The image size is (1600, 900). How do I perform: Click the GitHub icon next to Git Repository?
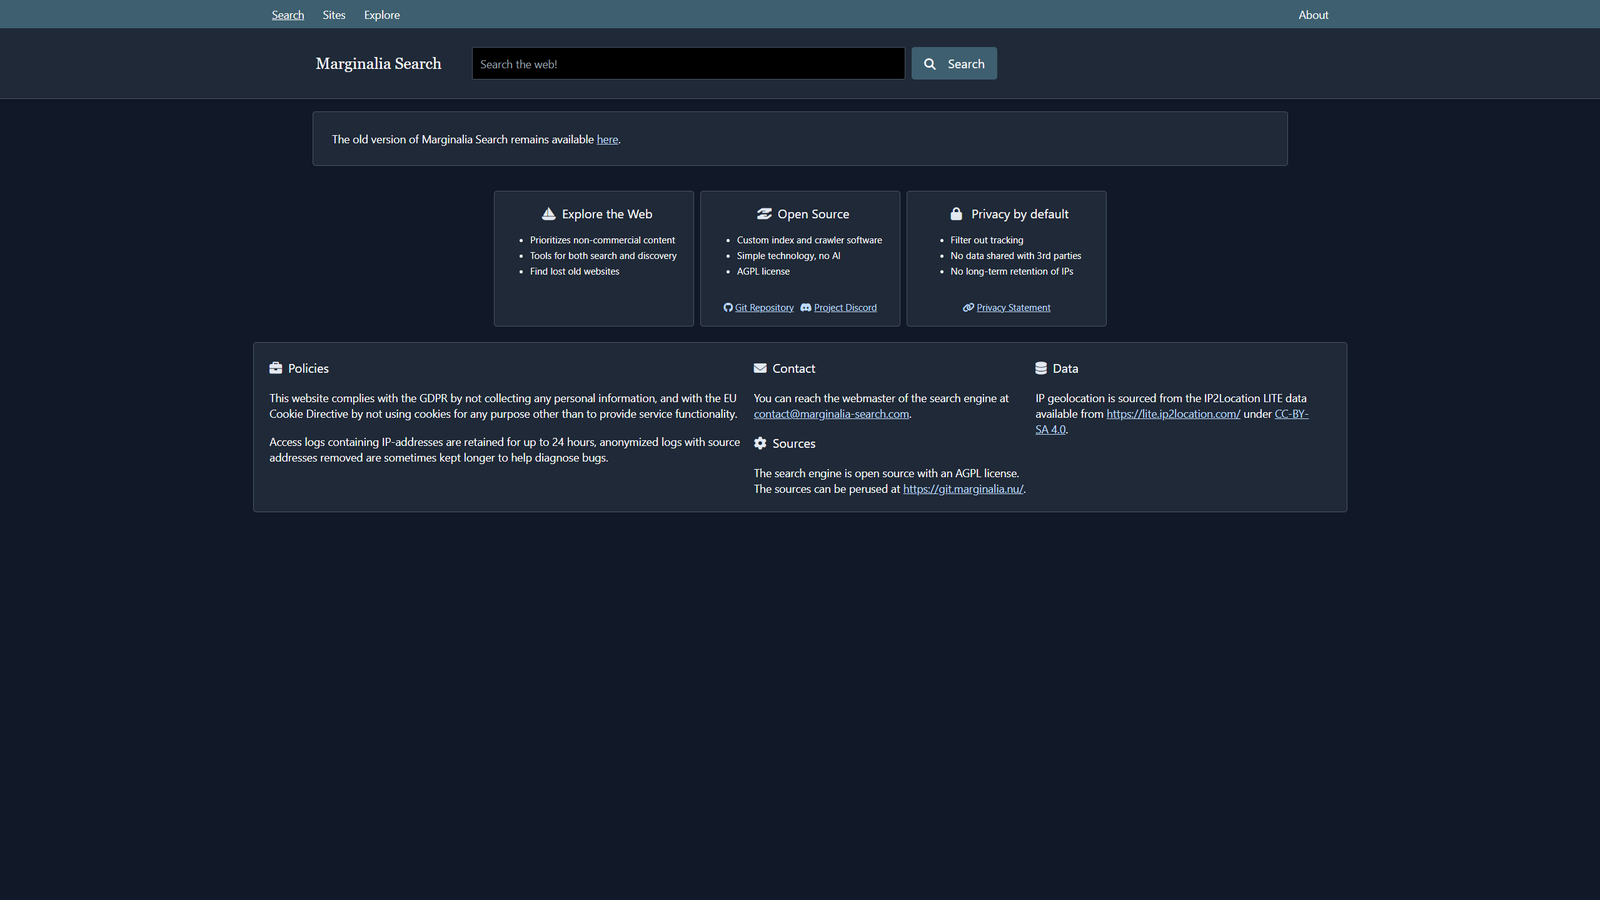pyautogui.click(x=728, y=308)
